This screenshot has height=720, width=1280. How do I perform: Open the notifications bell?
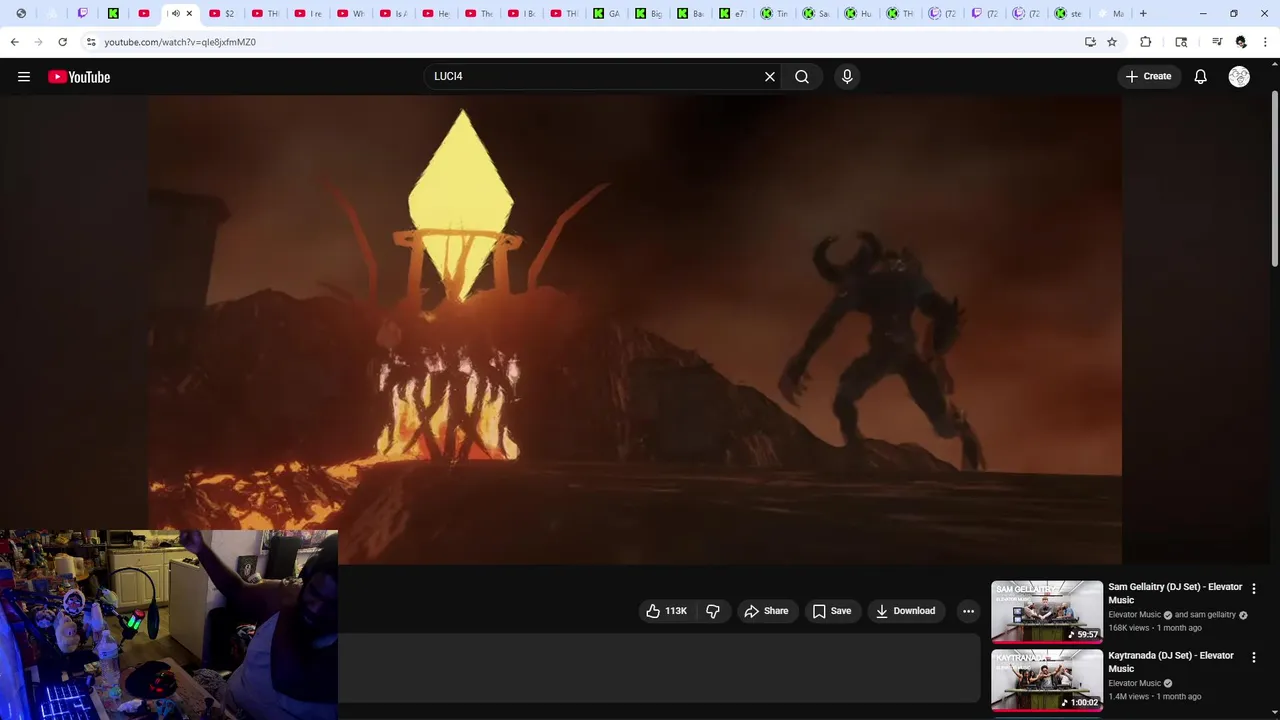(x=1201, y=77)
